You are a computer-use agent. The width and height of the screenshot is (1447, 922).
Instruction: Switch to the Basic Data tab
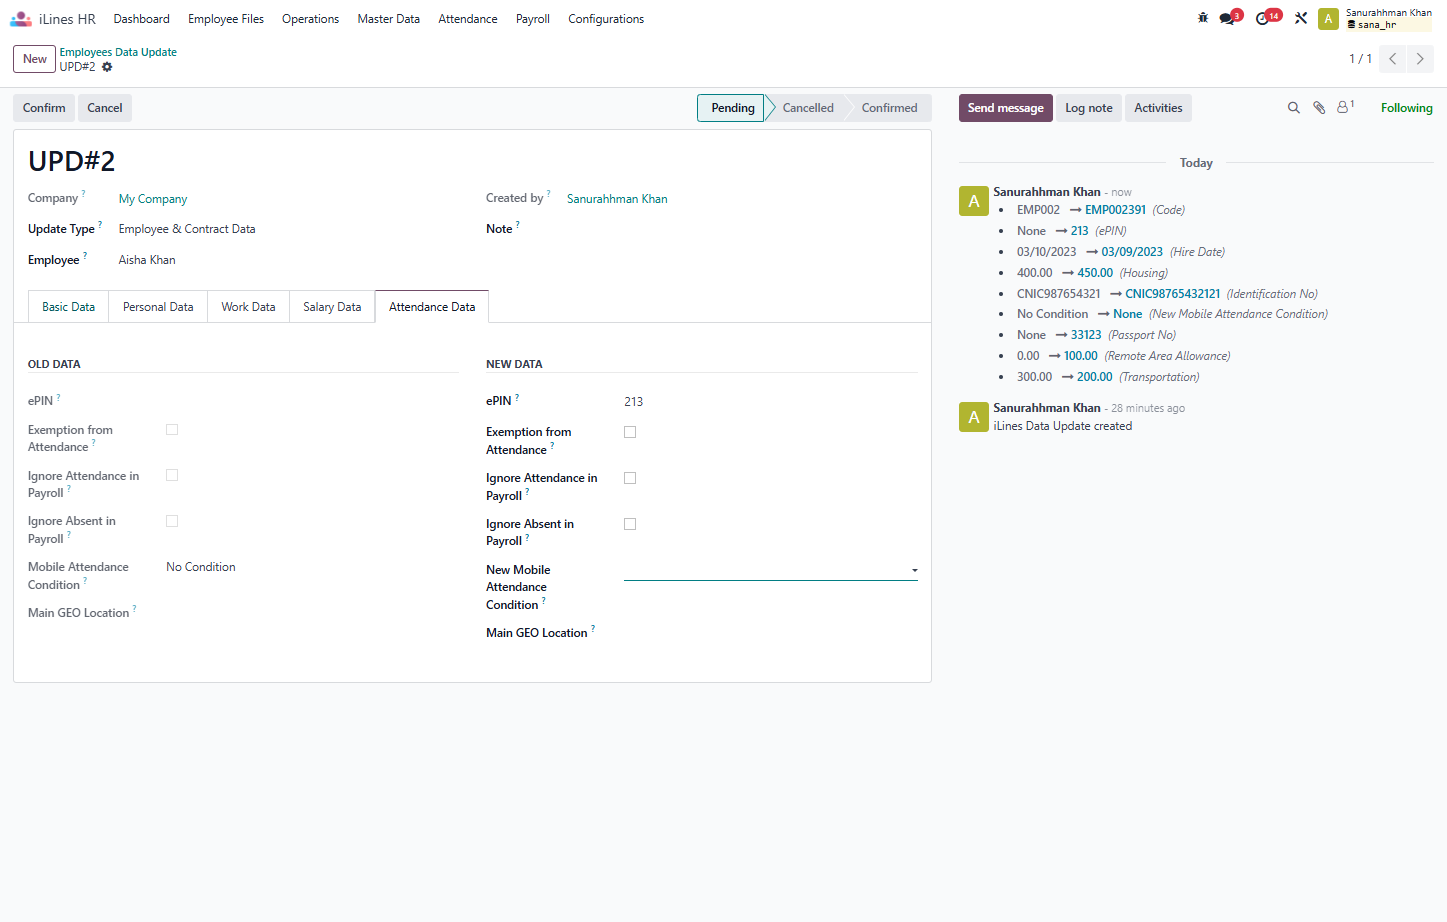tap(68, 307)
